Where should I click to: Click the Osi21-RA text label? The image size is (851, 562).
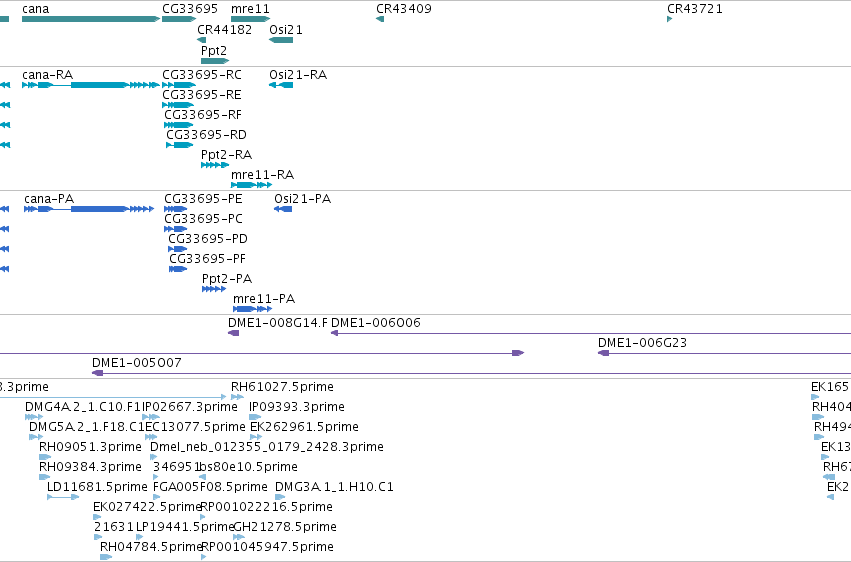pos(298,75)
